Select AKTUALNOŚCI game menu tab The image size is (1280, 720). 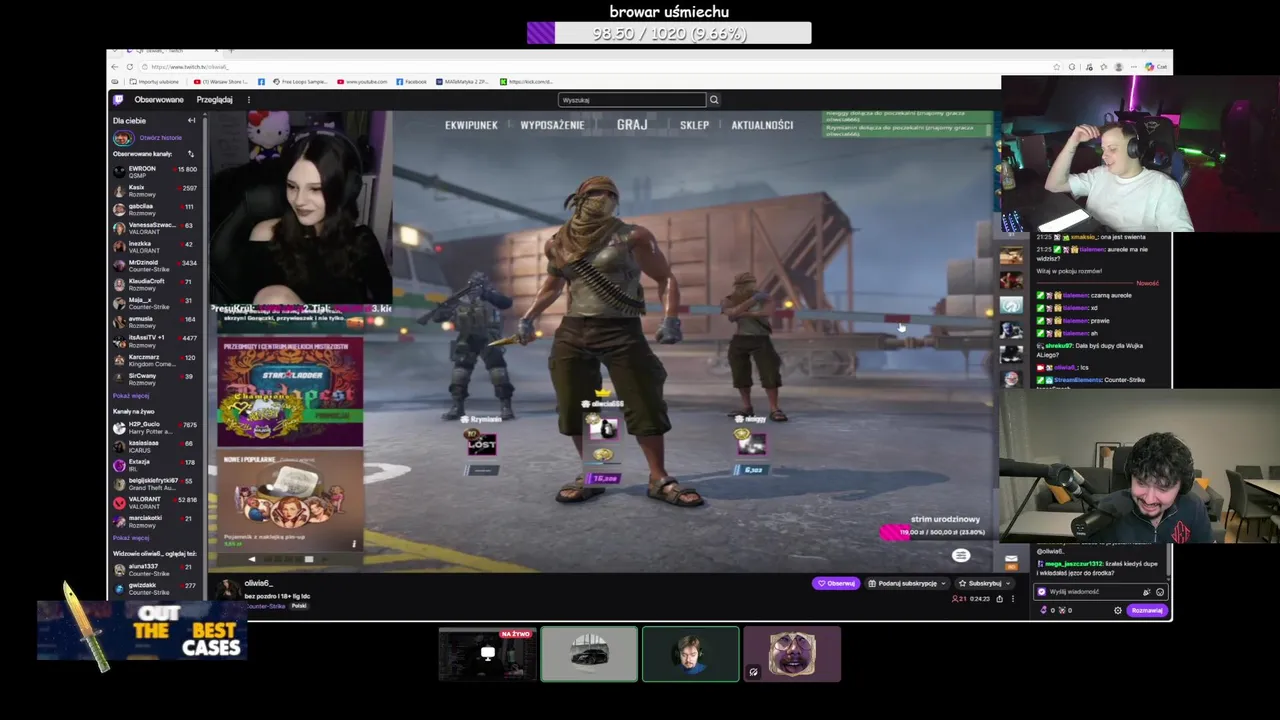(x=762, y=125)
